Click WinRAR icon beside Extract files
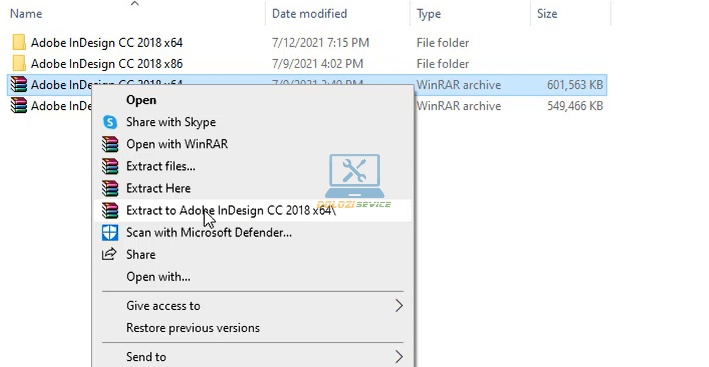The image size is (709, 367). (x=110, y=166)
